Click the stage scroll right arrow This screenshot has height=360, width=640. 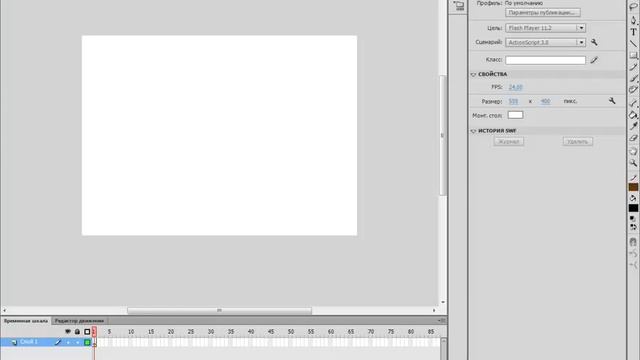coord(434,311)
